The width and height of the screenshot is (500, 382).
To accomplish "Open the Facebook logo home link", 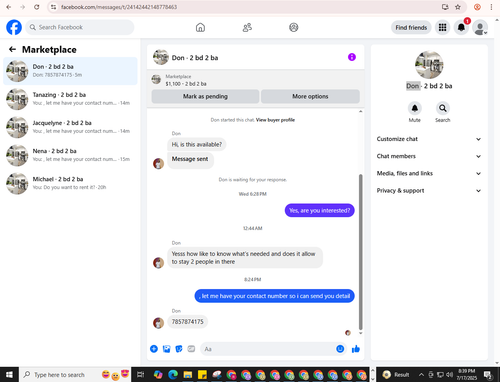I will click(14, 27).
